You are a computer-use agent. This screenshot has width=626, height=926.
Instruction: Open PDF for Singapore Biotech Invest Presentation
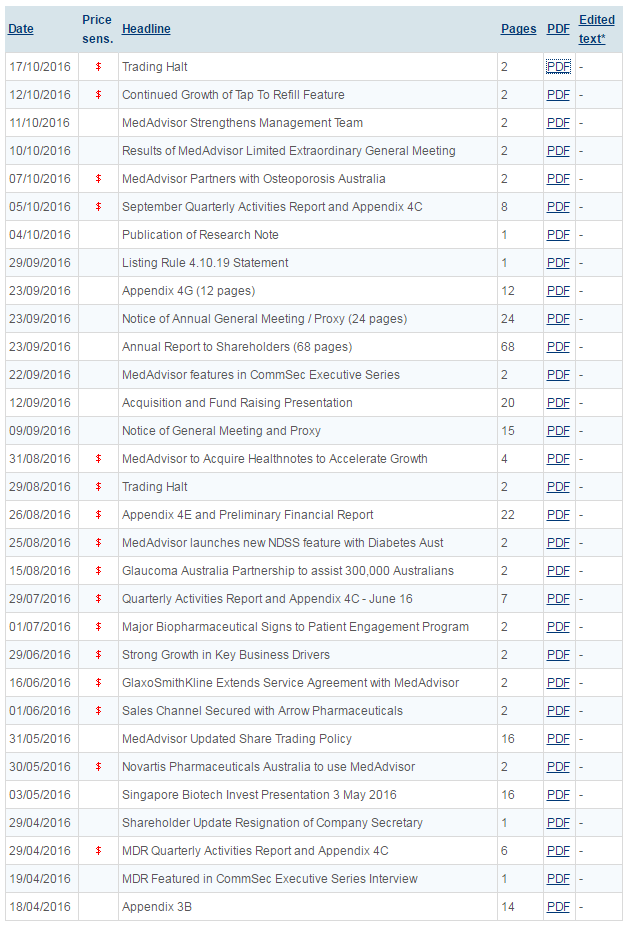(x=558, y=794)
